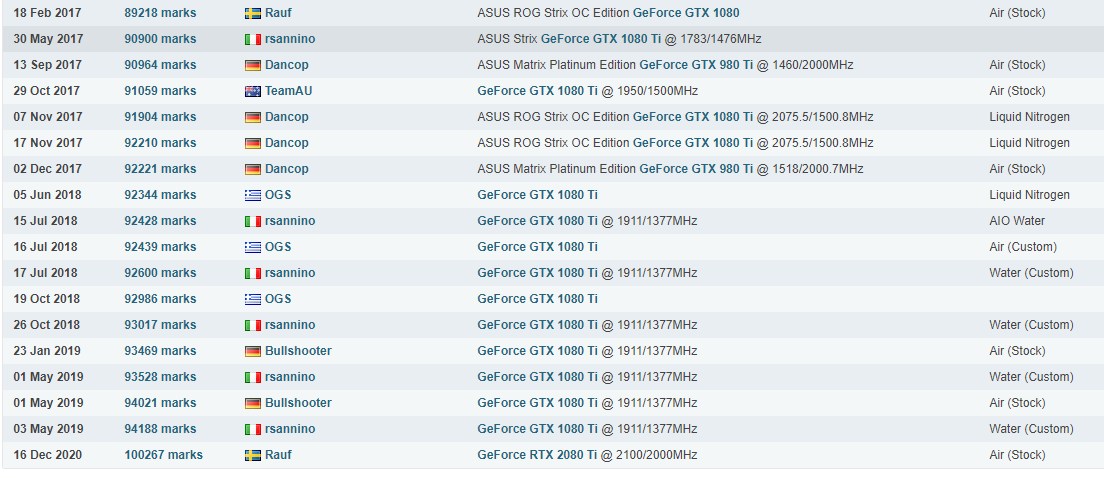Open the TeamAU user profile

coord(288,91)
